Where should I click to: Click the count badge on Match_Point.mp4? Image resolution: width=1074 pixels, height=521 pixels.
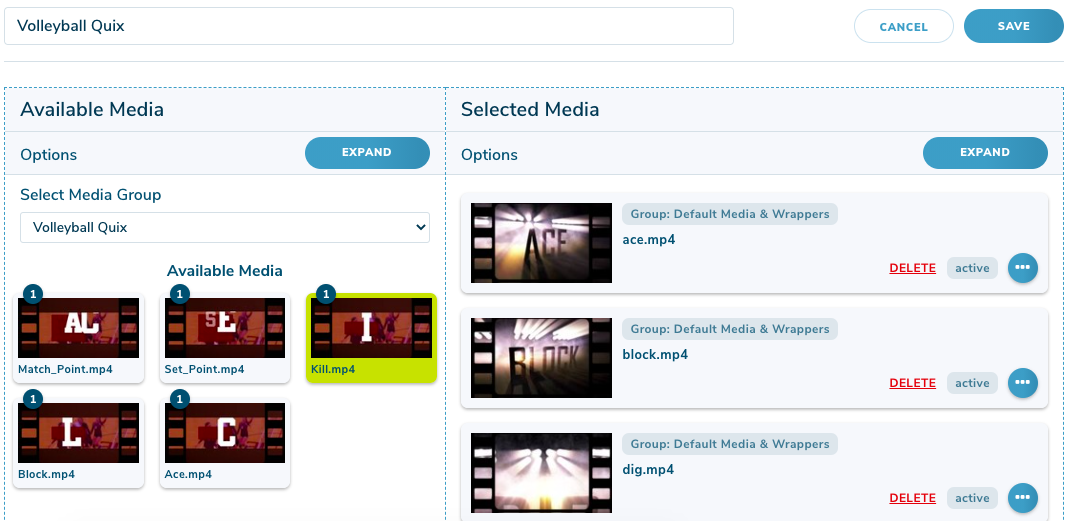[33, 294]
